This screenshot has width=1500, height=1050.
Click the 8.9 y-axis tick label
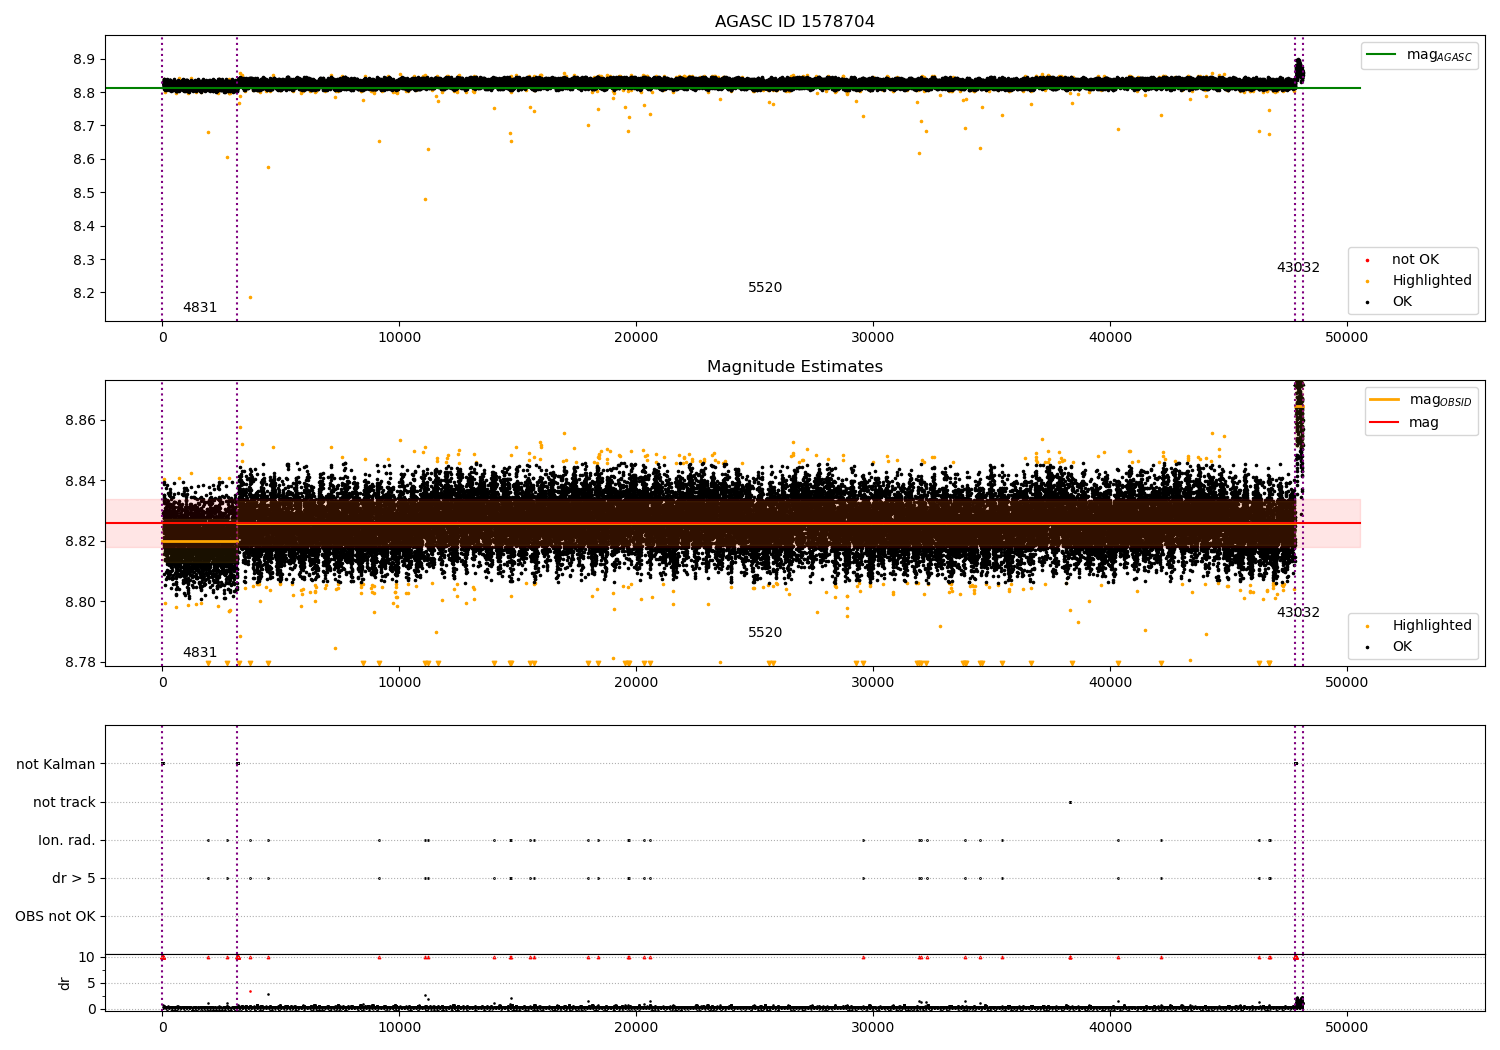(x=84, y=60)
